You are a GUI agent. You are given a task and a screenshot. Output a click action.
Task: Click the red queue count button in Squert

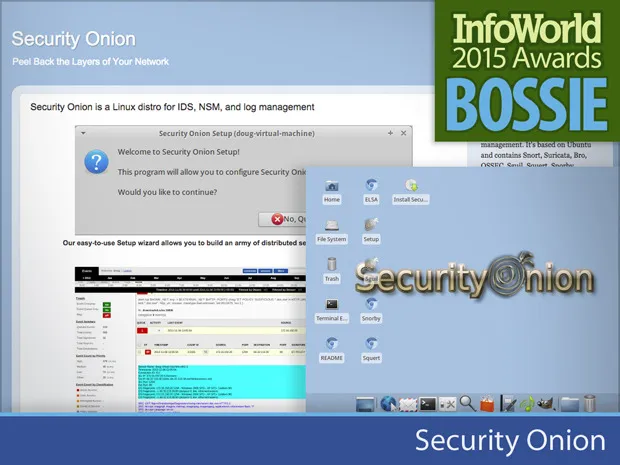click(x=142, y=330)
